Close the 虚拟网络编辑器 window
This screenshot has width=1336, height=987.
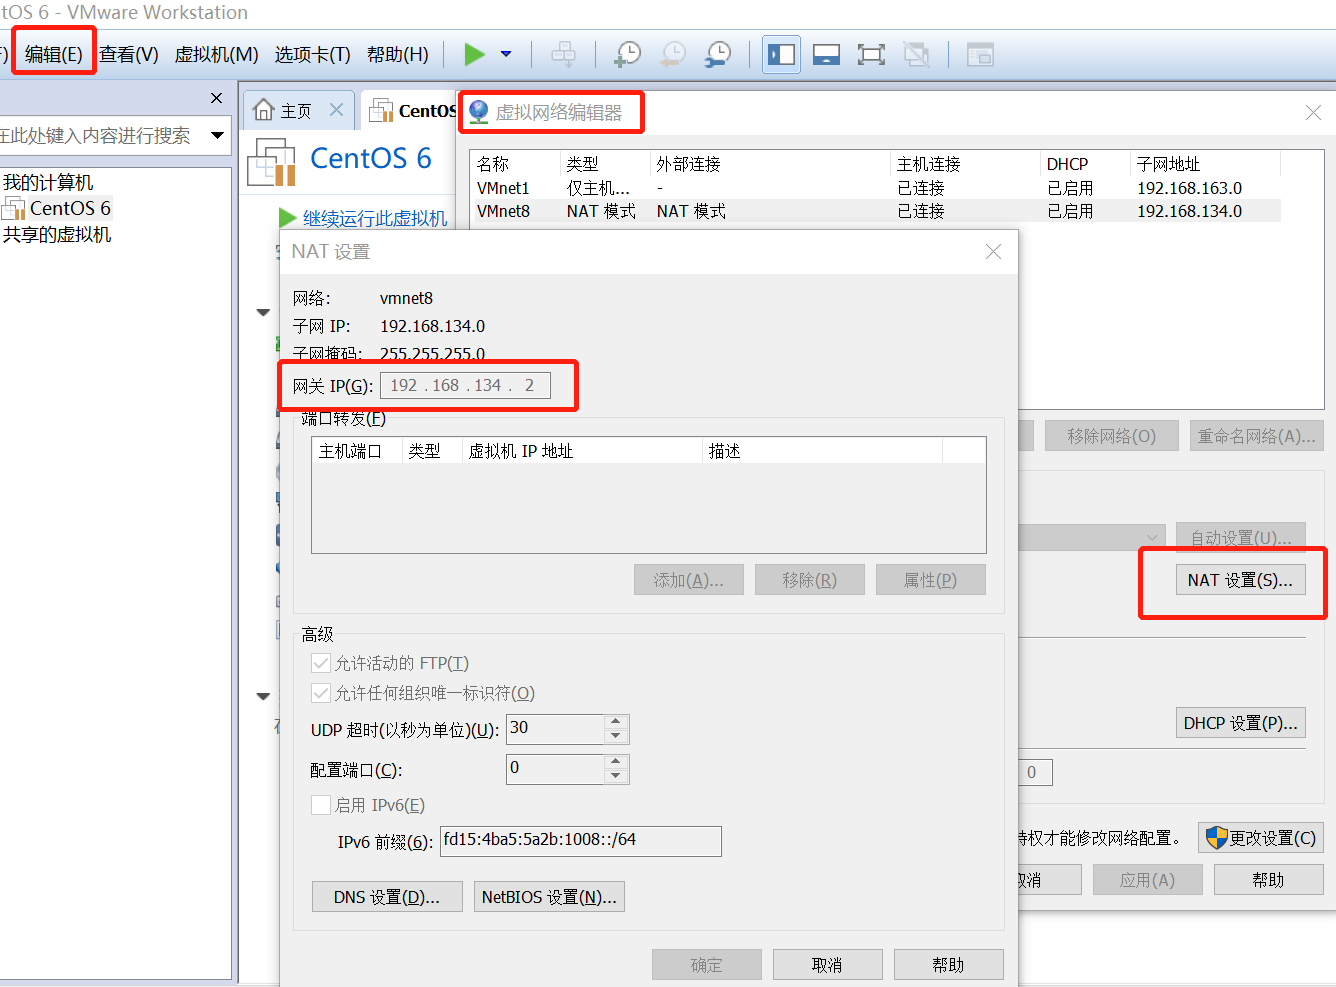click(1313, 113)
